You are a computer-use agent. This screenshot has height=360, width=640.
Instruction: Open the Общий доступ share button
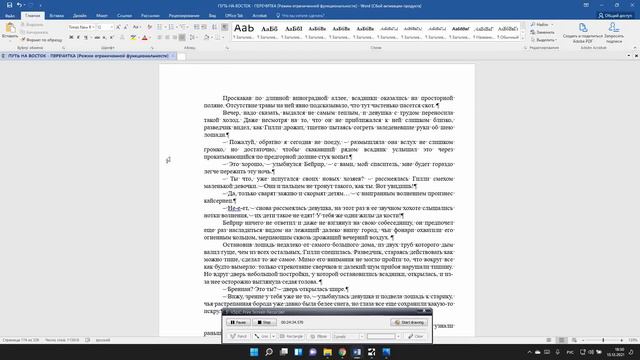click(x=615, y=16)
